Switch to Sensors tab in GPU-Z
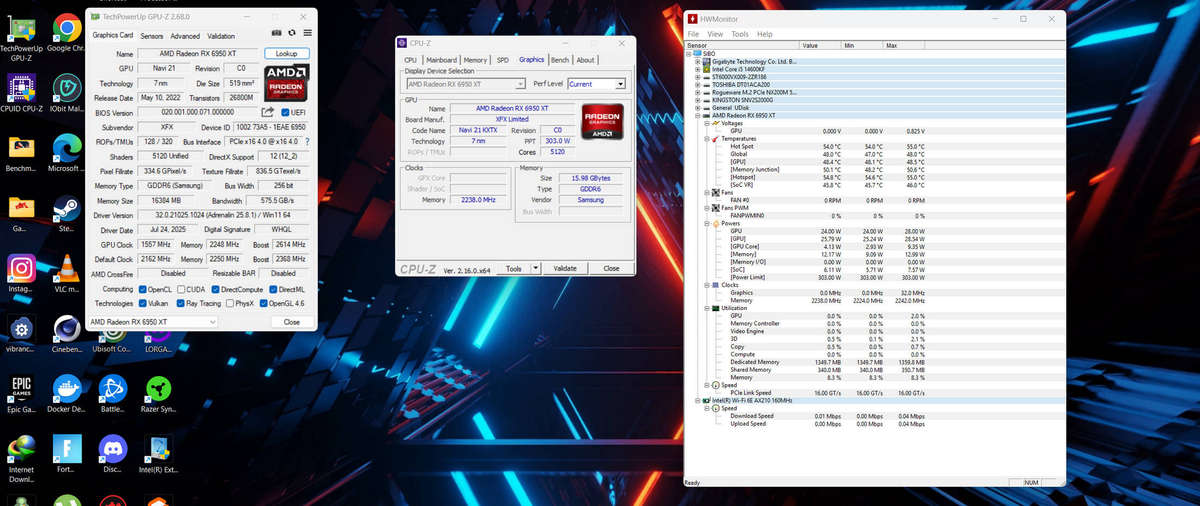The image size is (1200, 506). tap(152, 36)
